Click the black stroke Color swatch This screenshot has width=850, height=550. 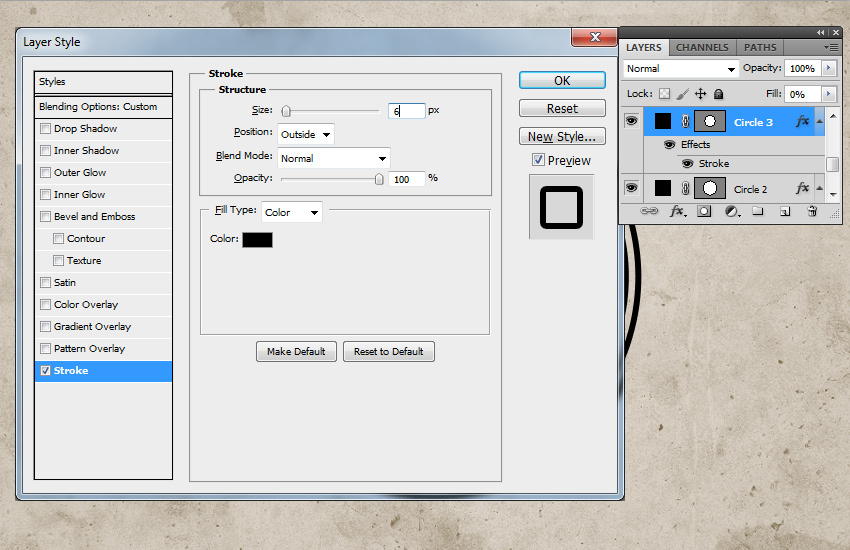[257, 239]
